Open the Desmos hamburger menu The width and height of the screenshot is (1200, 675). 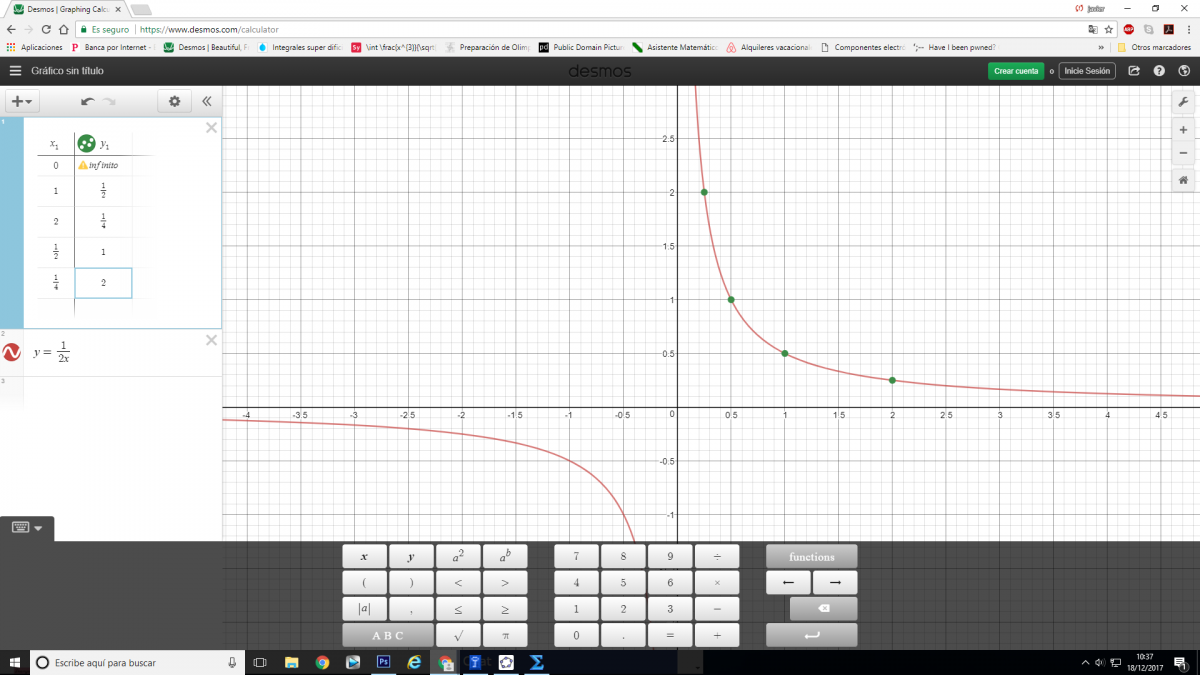click(15, 71)
